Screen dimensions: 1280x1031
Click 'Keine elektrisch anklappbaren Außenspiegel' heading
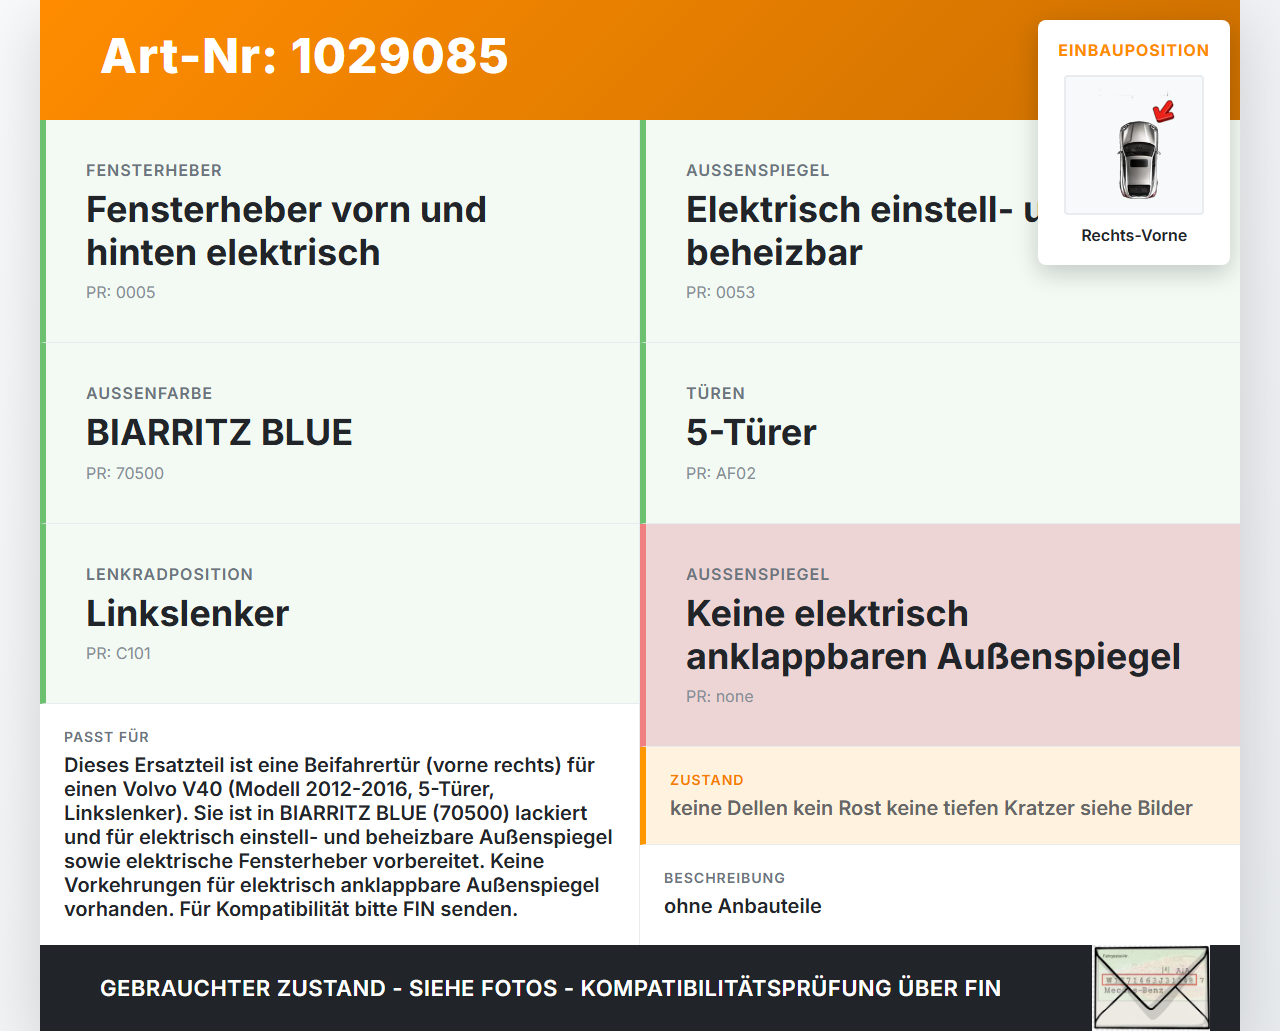point(933,635)
